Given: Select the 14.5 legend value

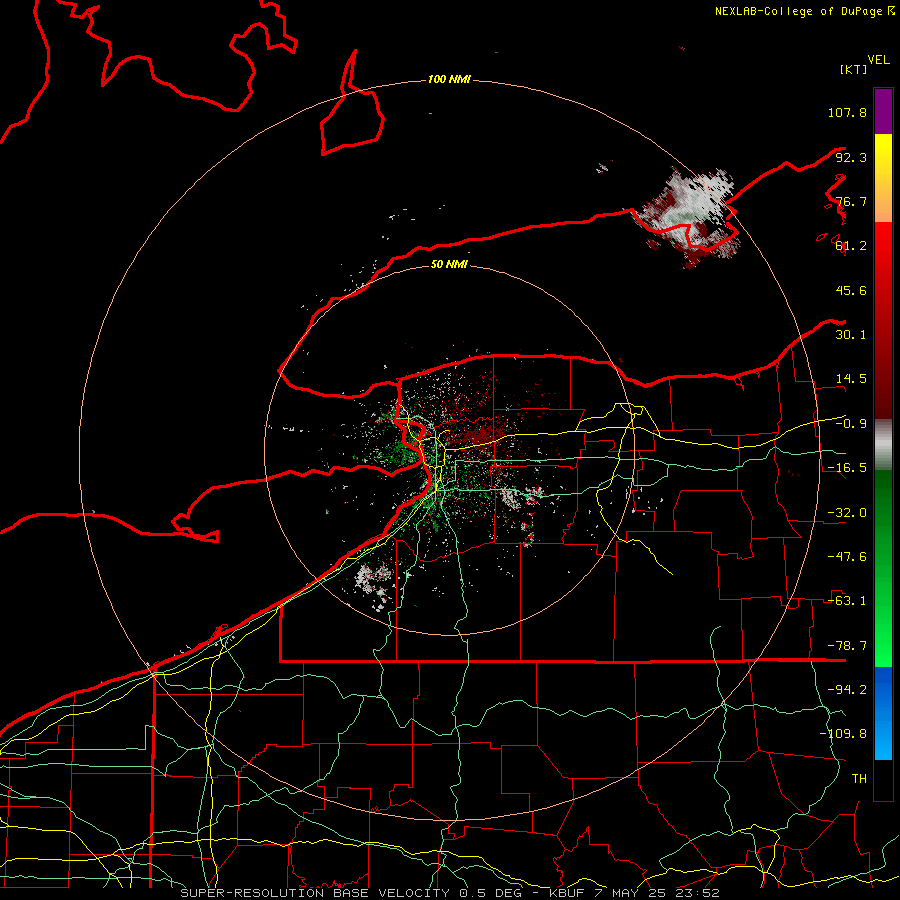Looking at the screenshot, I should point(851,379).
